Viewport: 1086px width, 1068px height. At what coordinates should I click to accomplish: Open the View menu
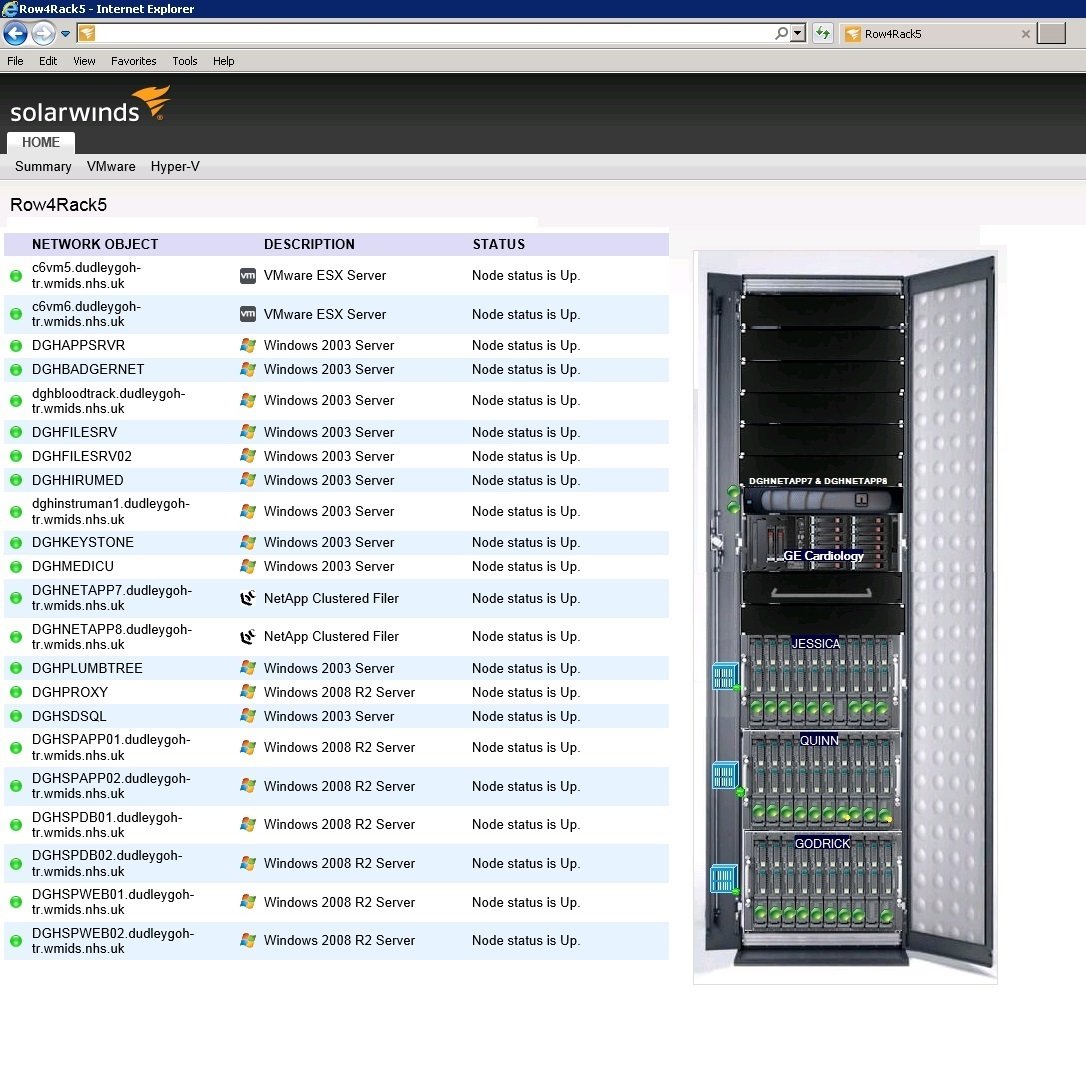click(84, 61)
